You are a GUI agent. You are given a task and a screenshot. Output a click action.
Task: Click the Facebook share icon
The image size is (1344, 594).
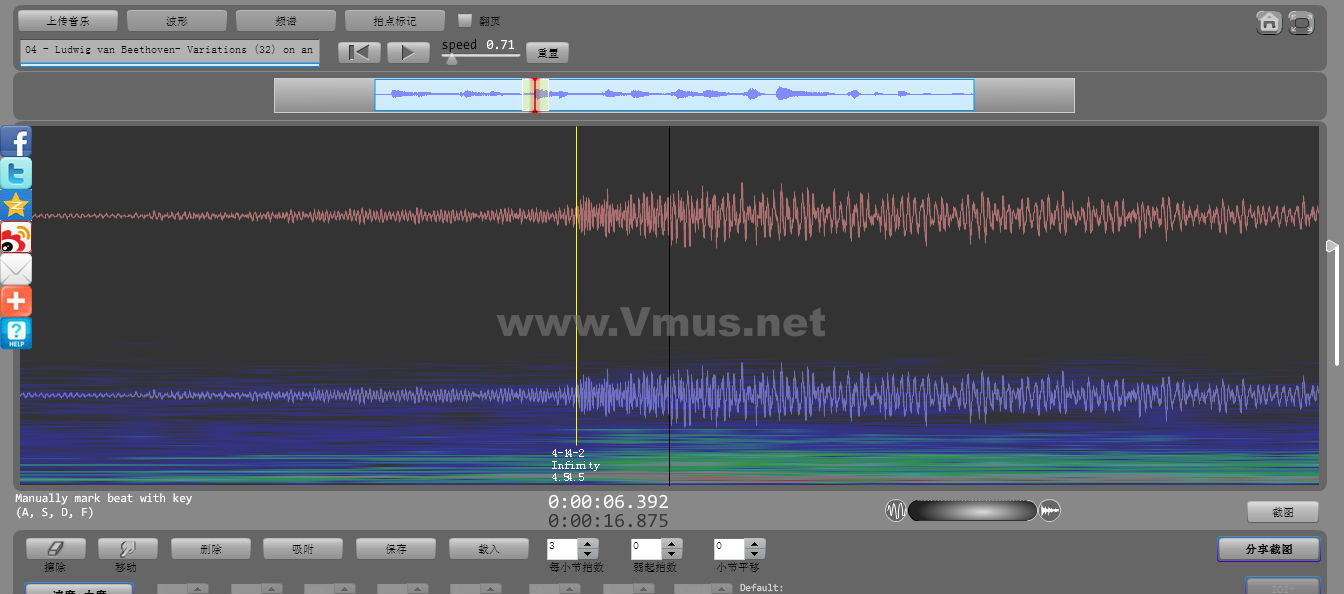click(x=16, y=142)
